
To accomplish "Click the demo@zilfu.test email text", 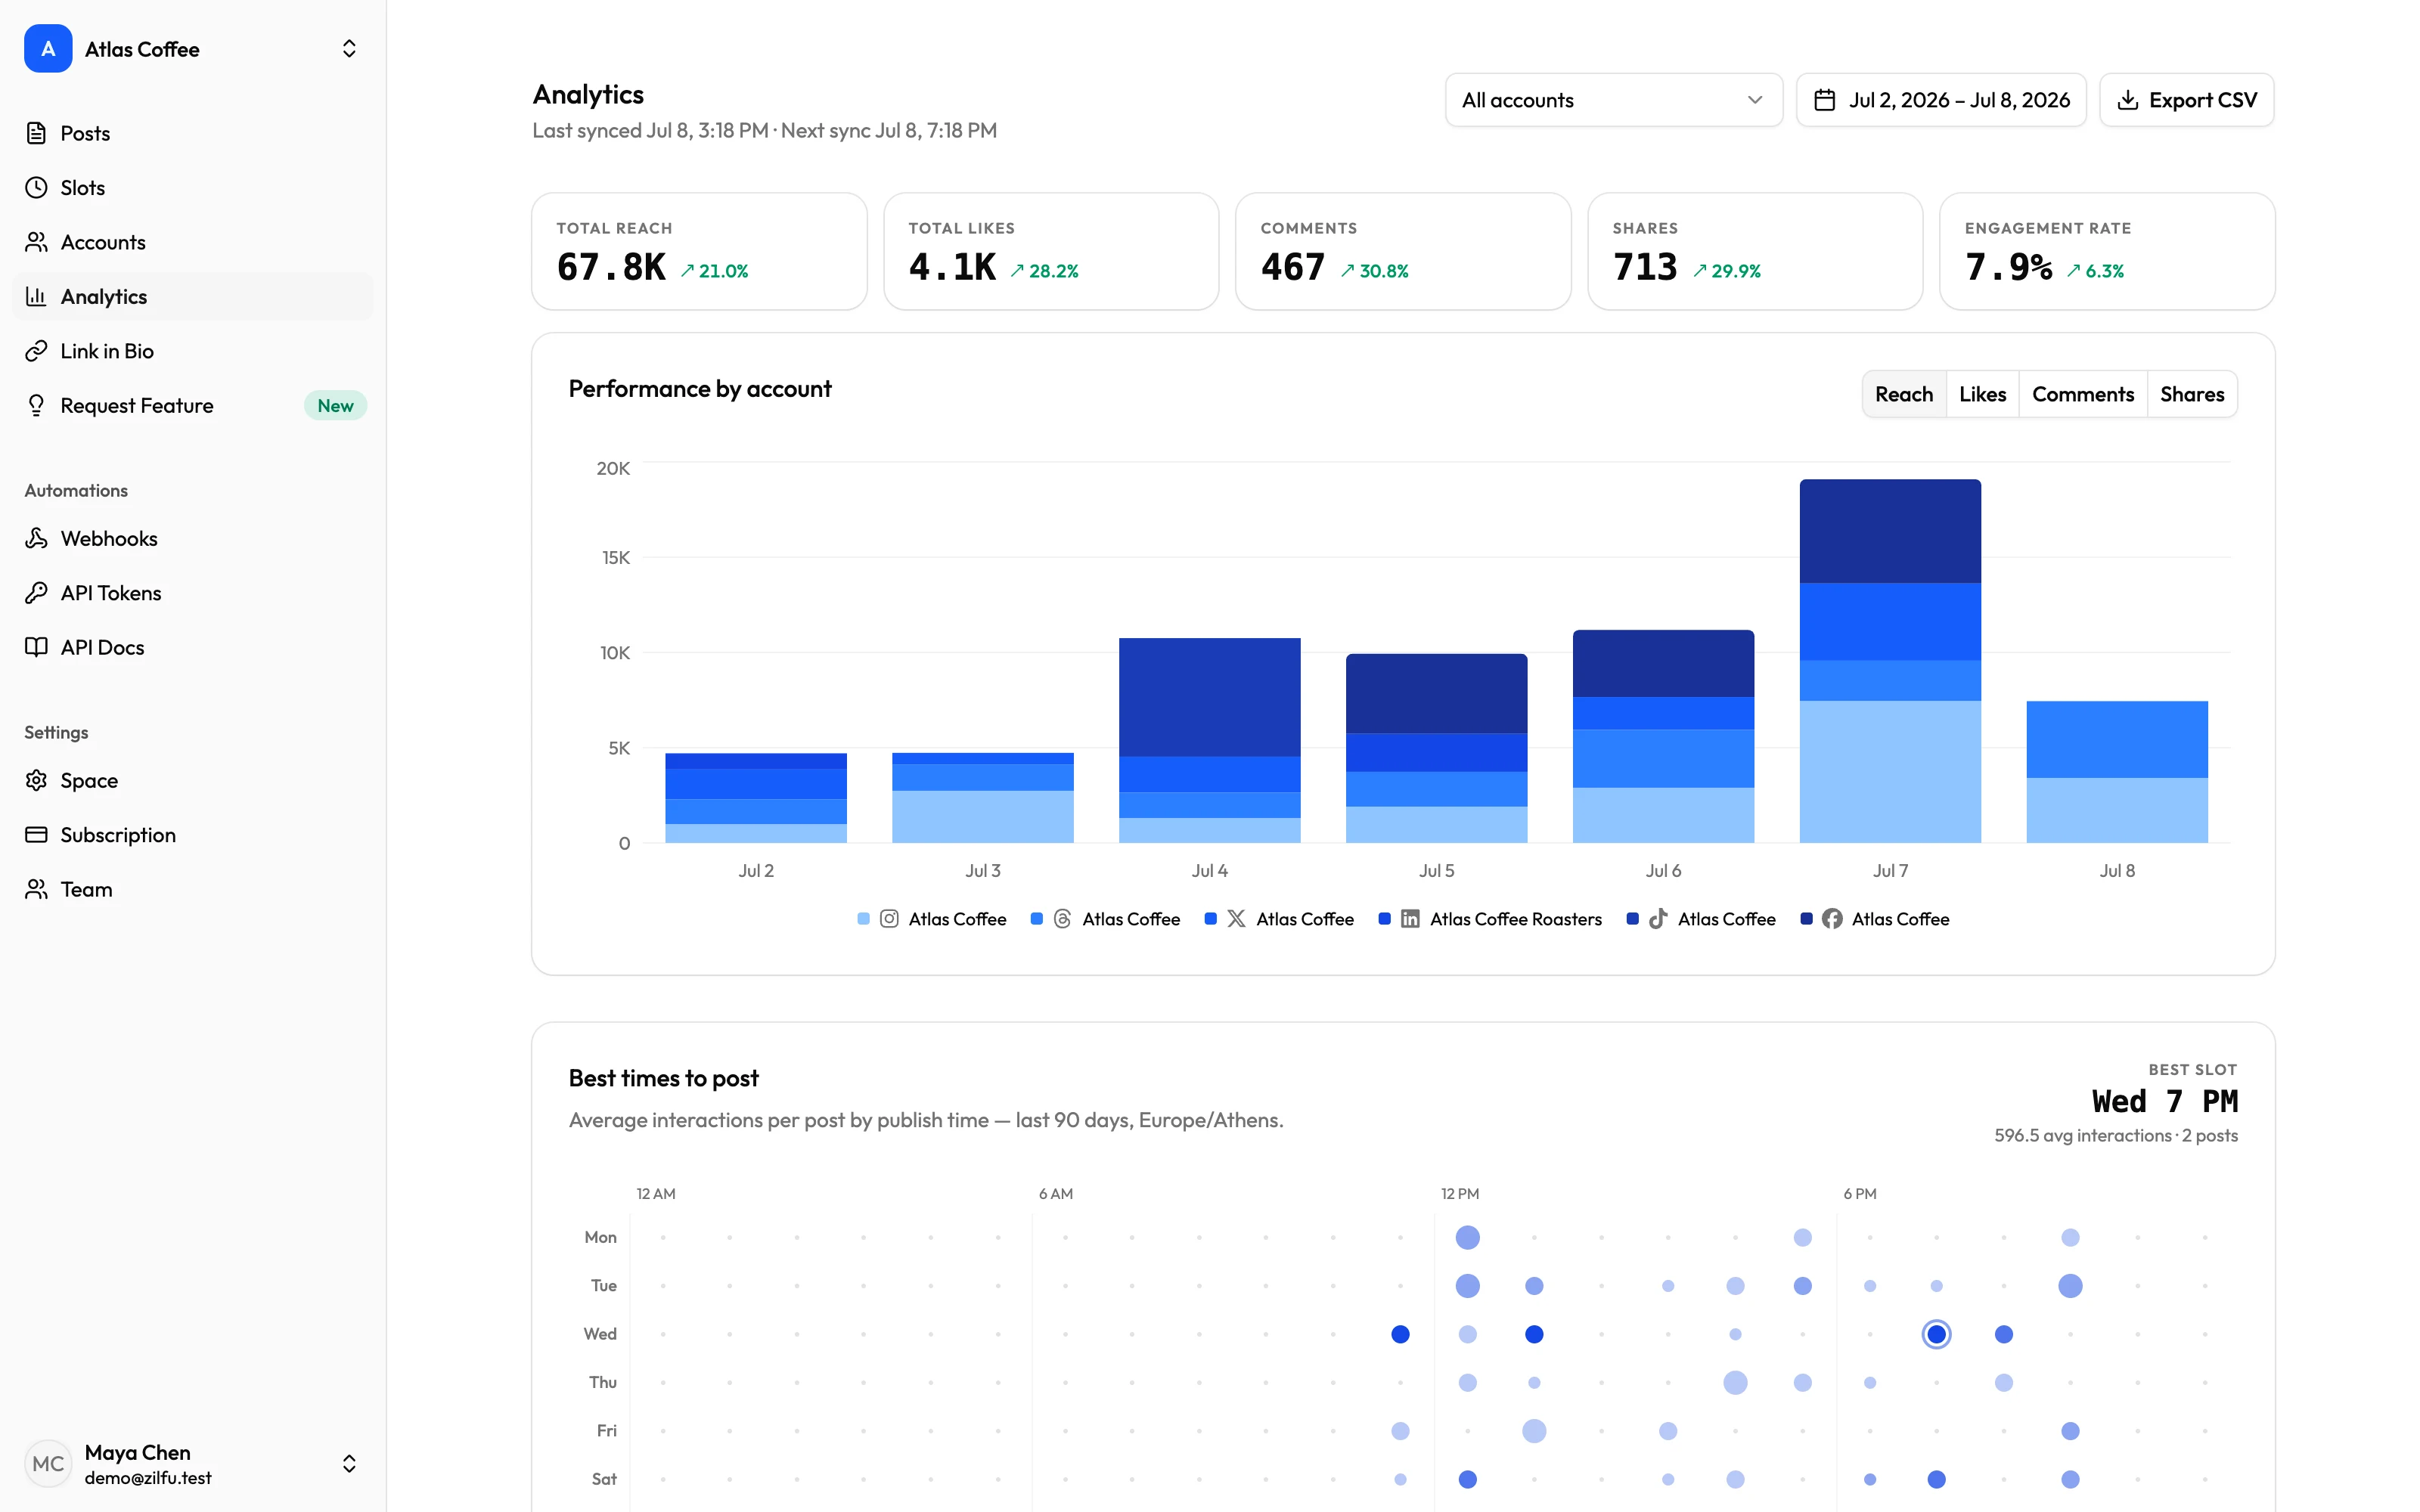I will pos(148,1478).
